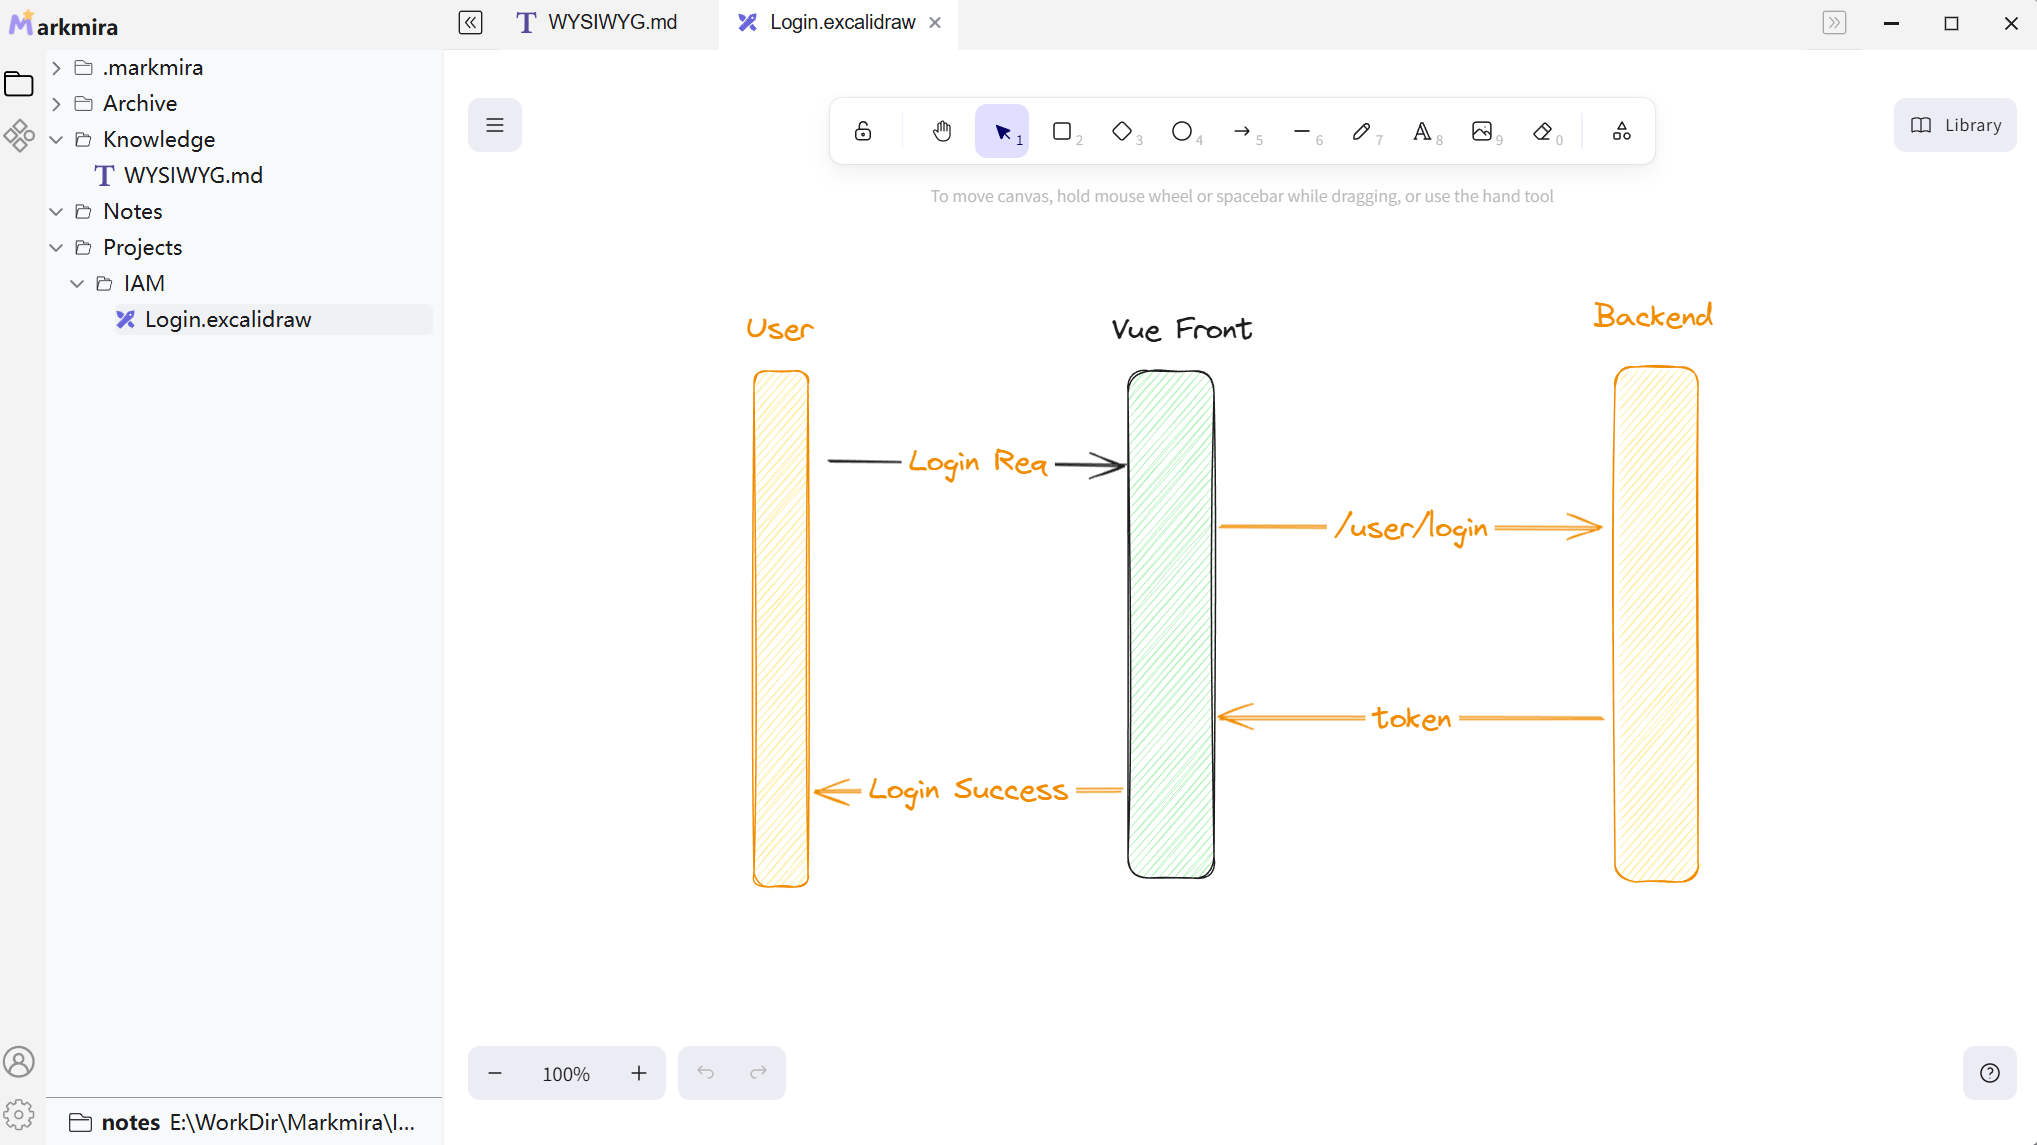Collapse the Projects folder
Image resolution: width=2037 pixels, height=1145 pixels.
(57, 247)
